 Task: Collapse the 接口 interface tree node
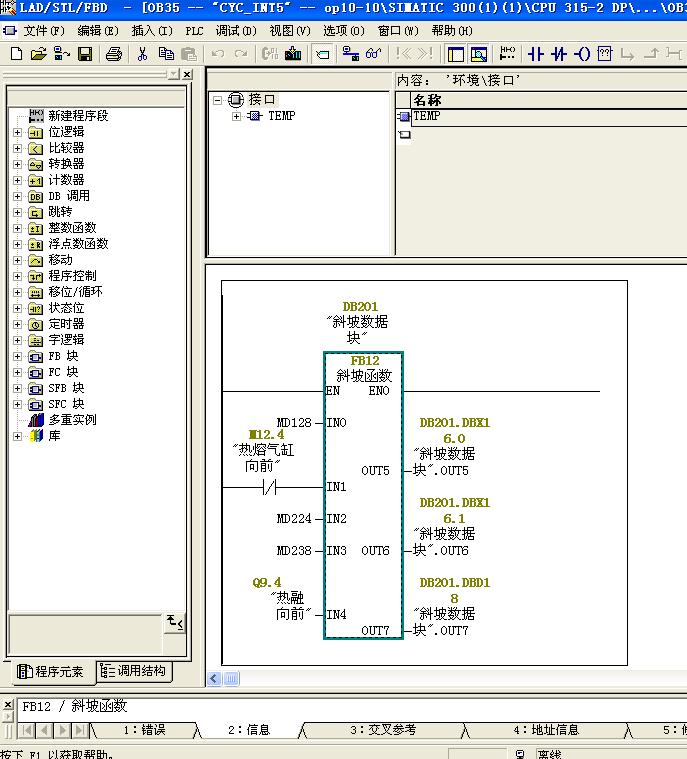218,100
